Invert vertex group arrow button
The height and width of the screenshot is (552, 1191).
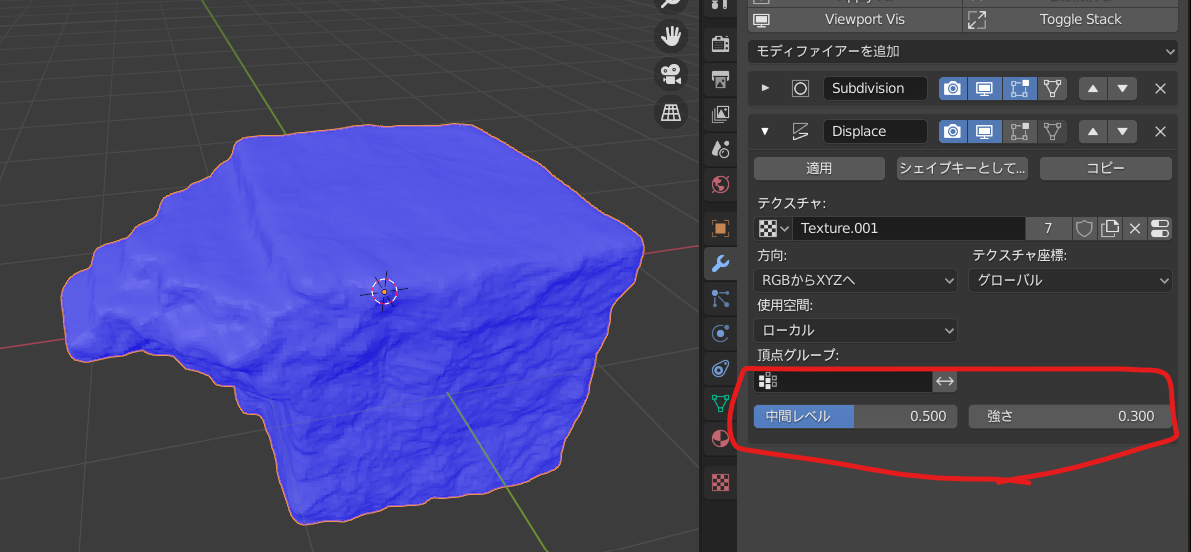click(x=944, y=381)
